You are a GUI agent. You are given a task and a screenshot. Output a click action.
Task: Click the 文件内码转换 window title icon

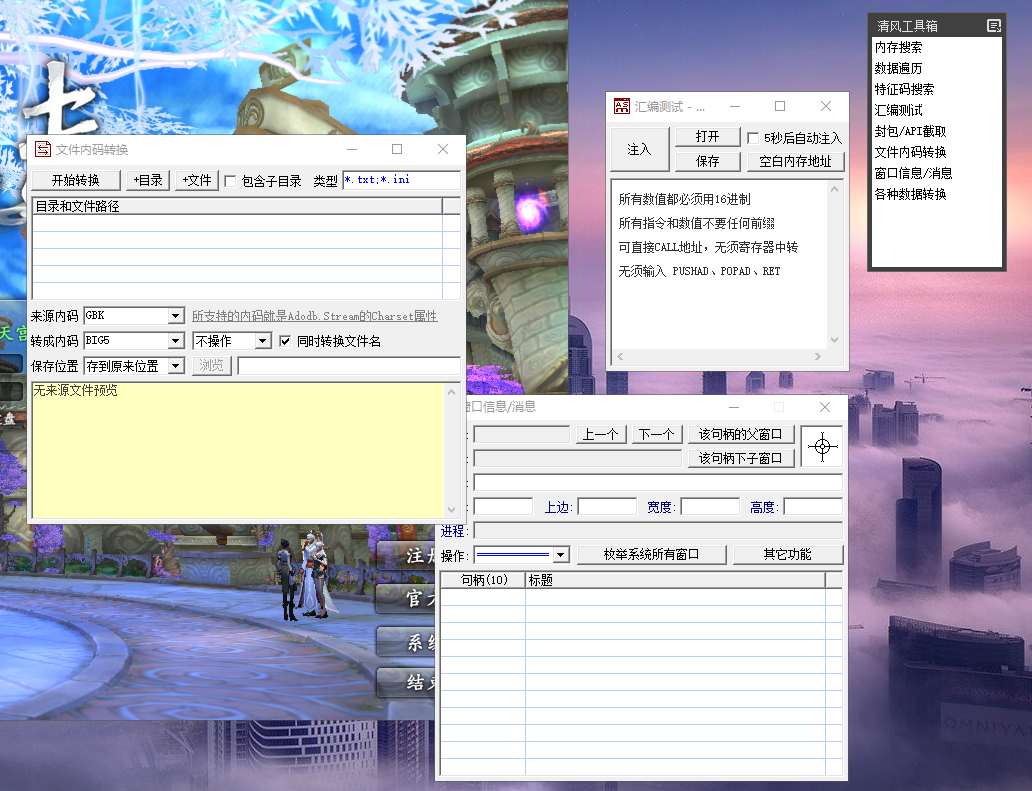coord(43,149)
